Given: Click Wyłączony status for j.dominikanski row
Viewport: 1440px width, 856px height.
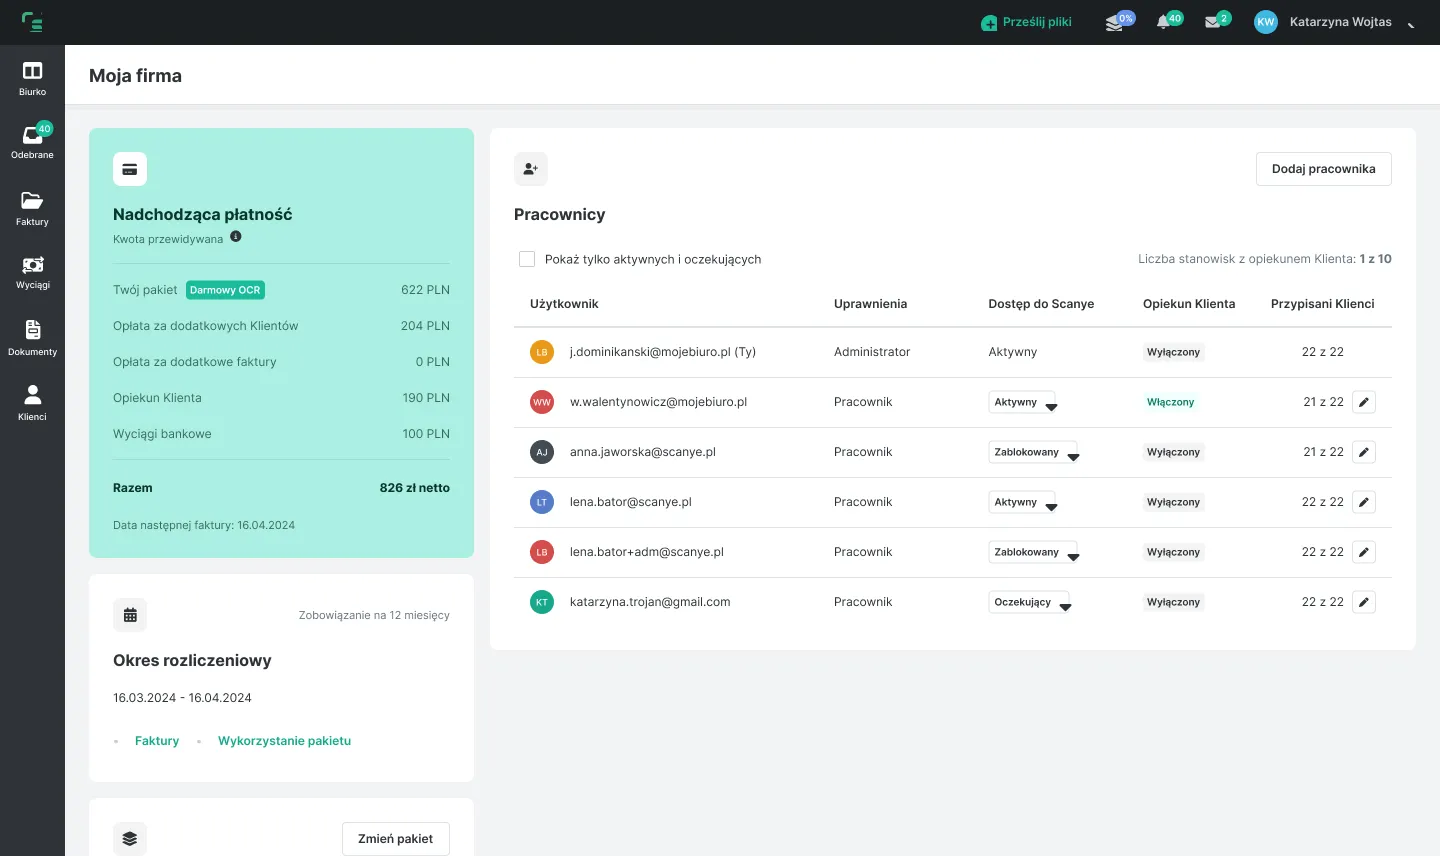Looking at the screenshot, I should 1173,352.
